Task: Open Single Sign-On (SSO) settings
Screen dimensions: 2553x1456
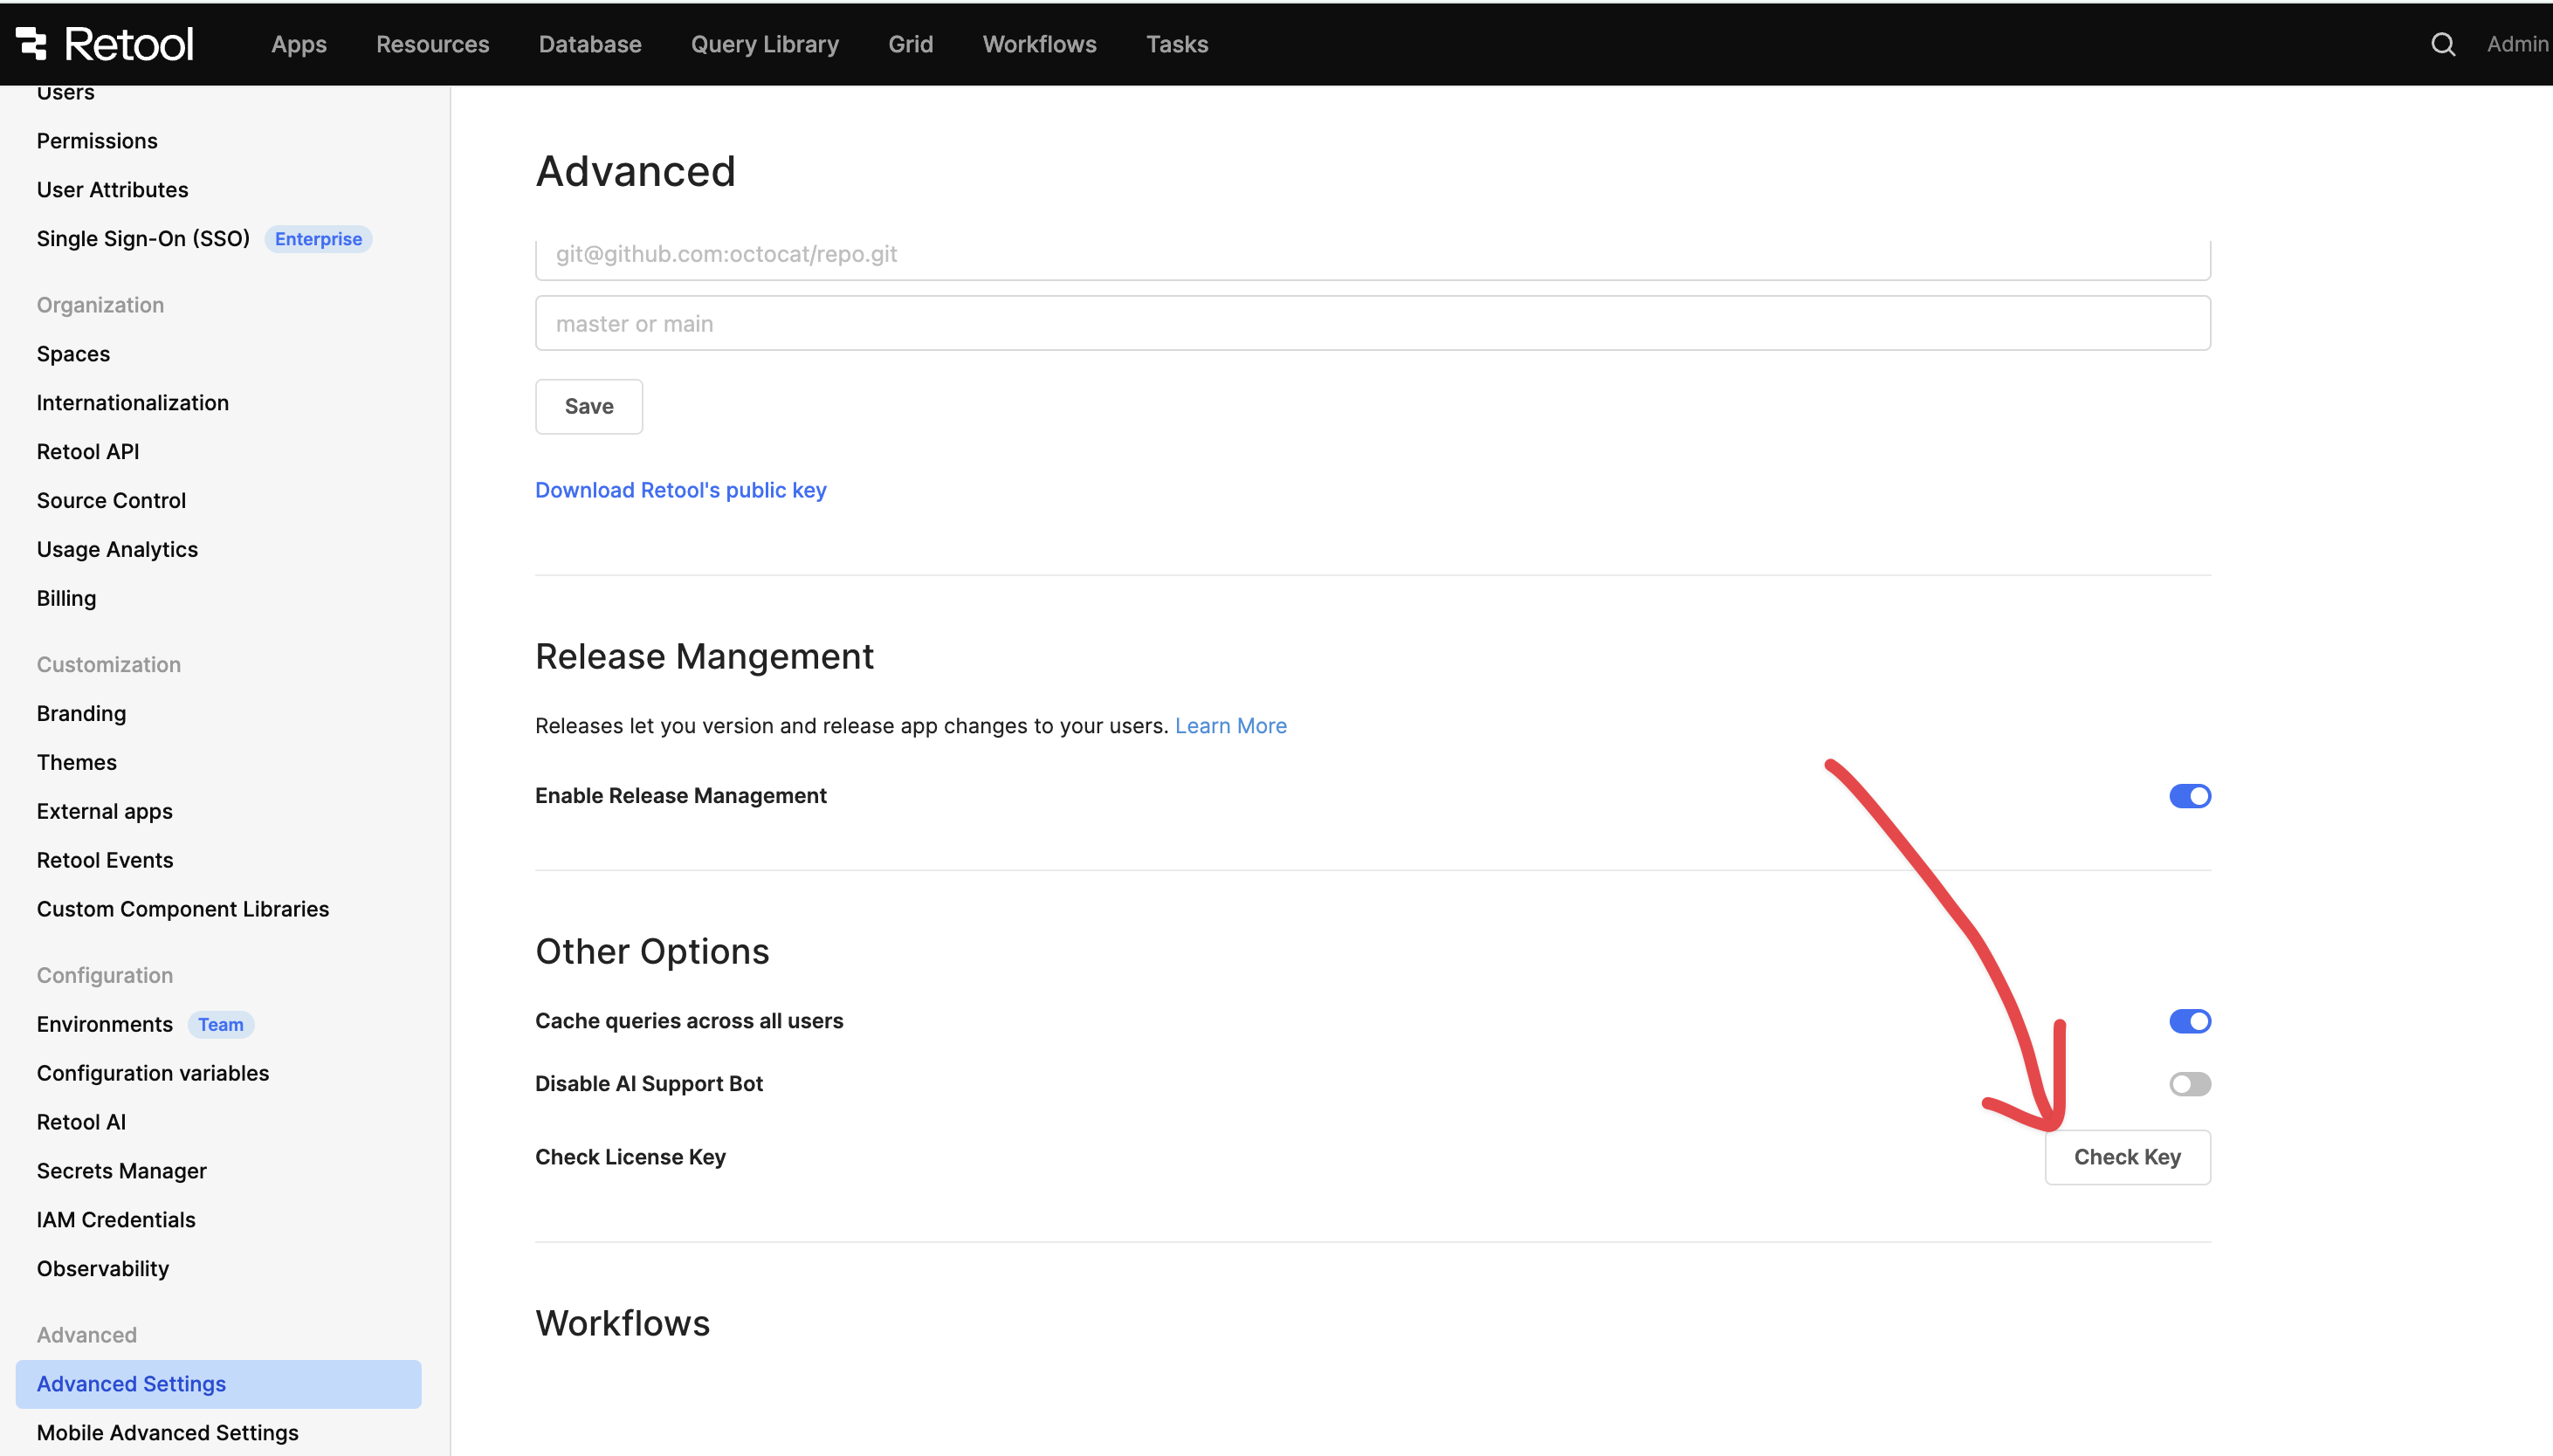Action: pyautogui.click(x=143, y=239)
